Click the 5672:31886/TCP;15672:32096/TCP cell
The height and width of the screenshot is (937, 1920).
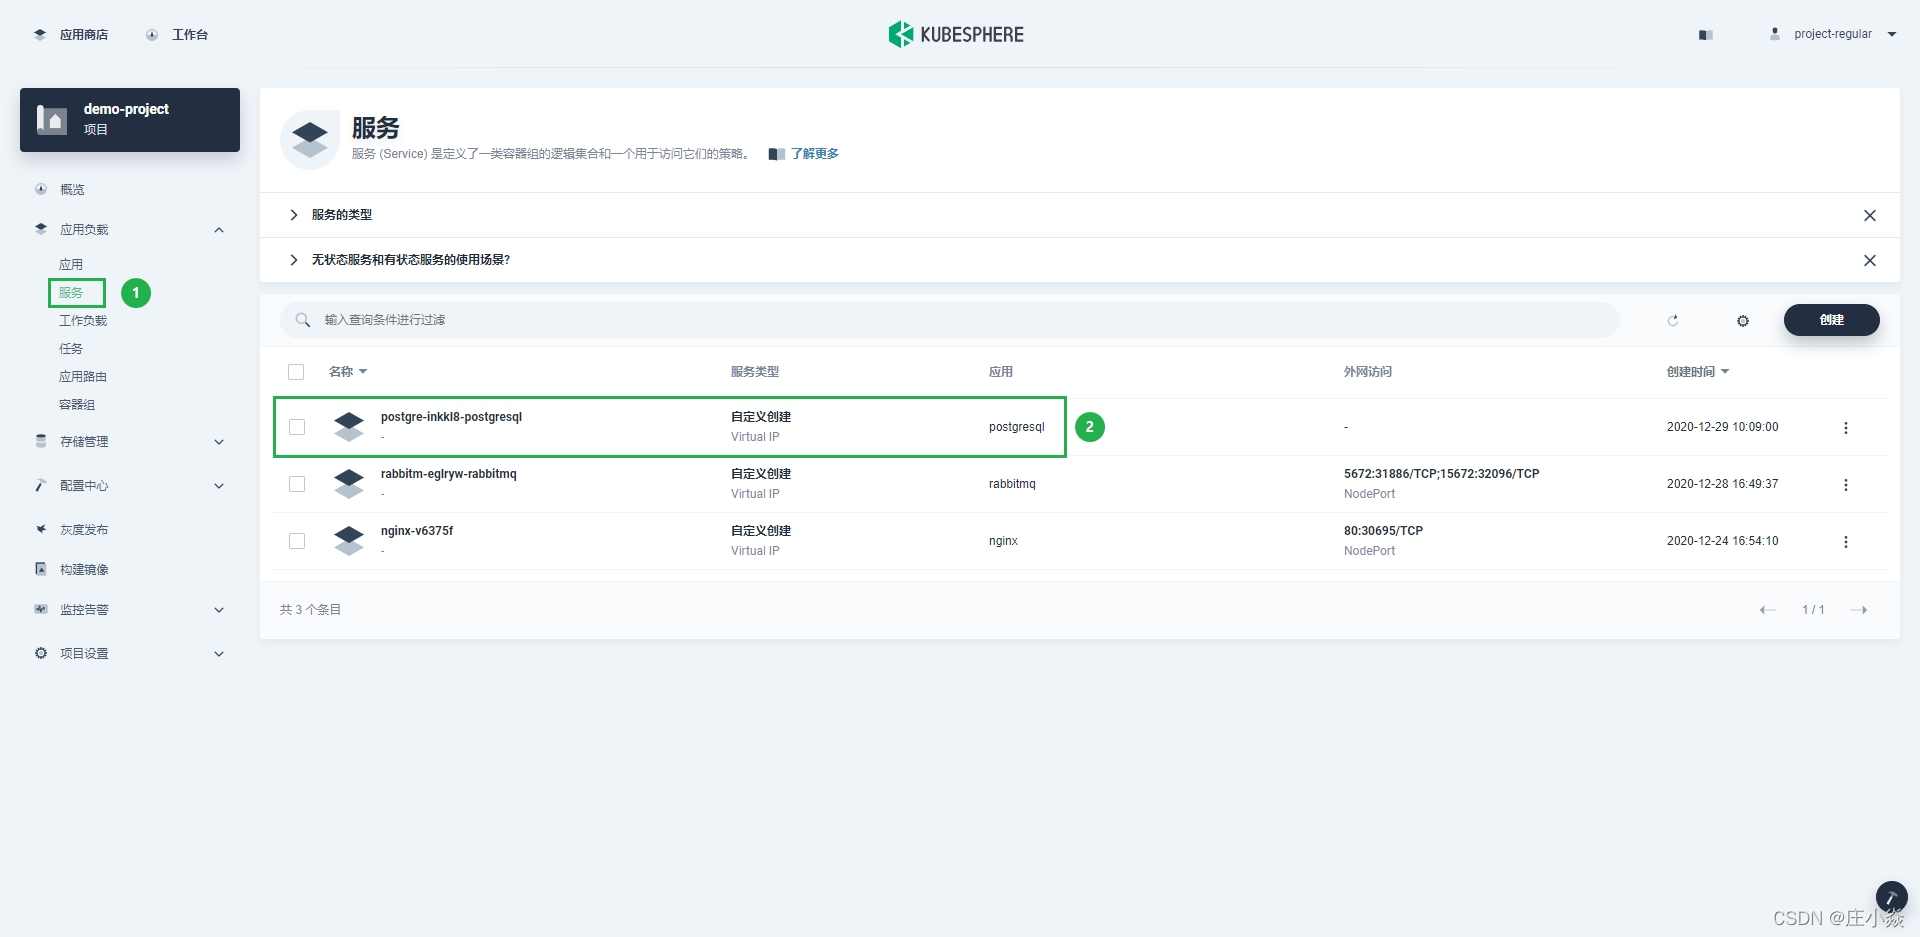click(x=1441, y=474)
